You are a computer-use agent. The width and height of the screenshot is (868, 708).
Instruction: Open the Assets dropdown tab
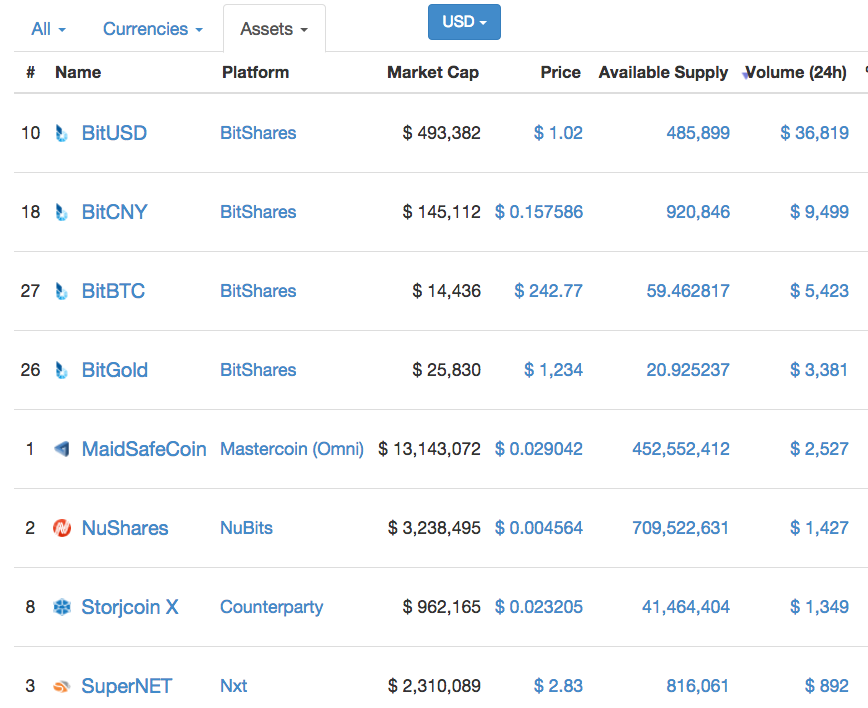274,29
